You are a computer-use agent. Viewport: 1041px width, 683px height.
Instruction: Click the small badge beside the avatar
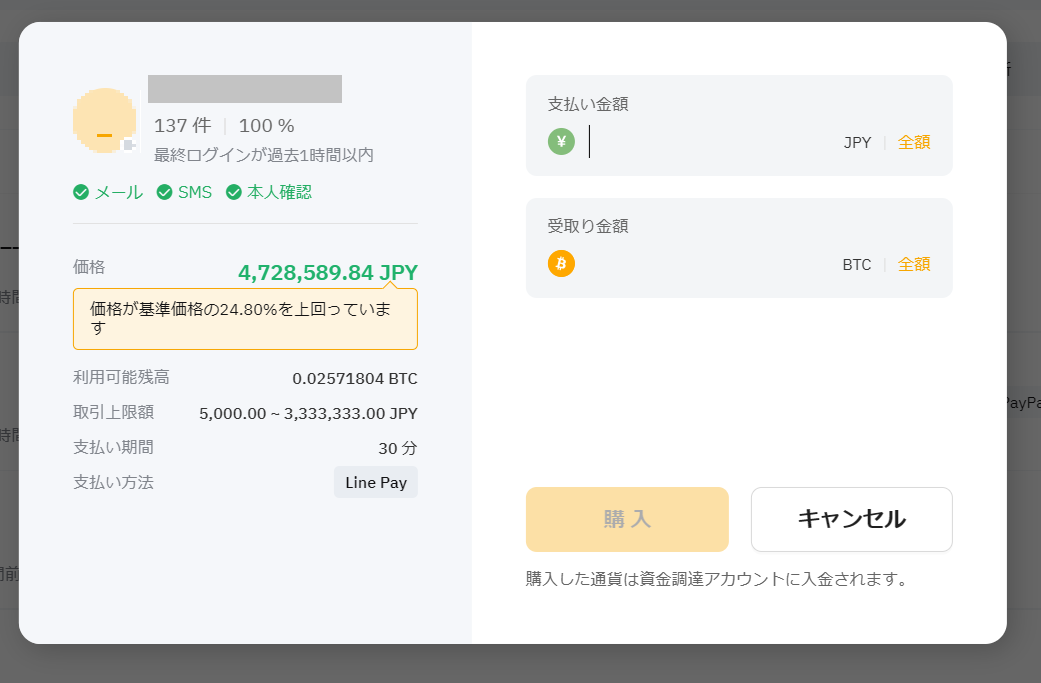(x=128, y=145)
